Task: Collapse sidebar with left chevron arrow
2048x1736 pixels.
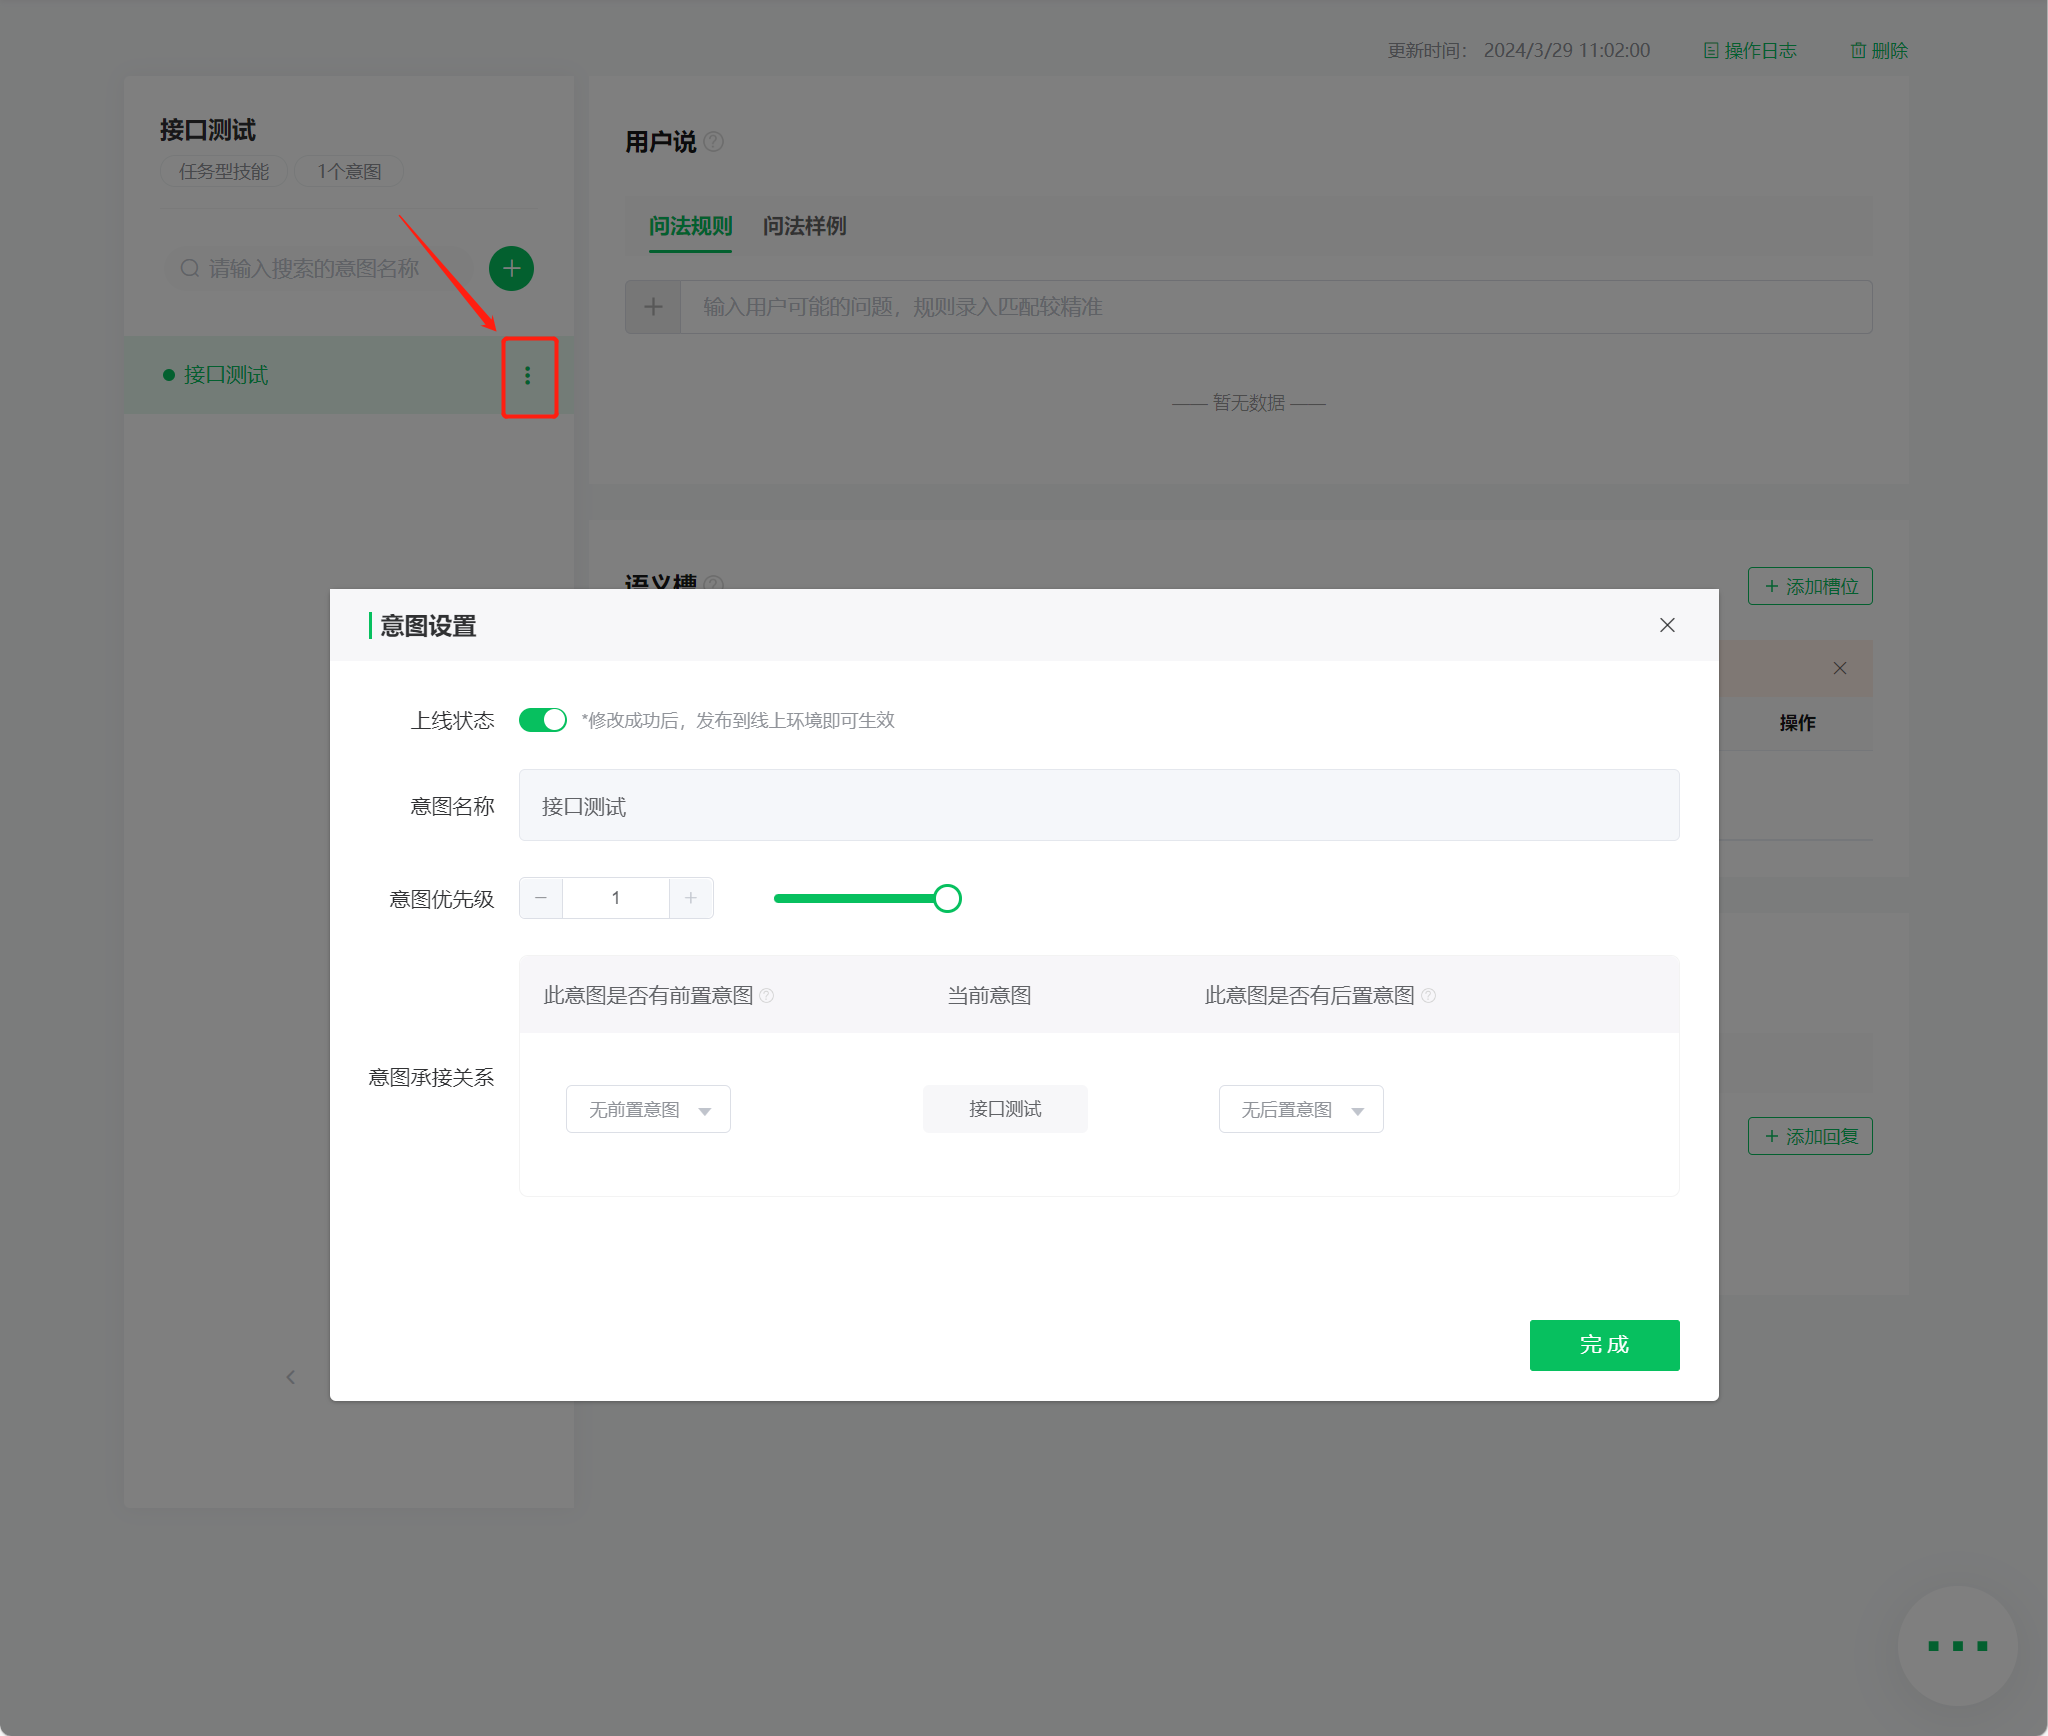Action: (x=291, y=1377)
